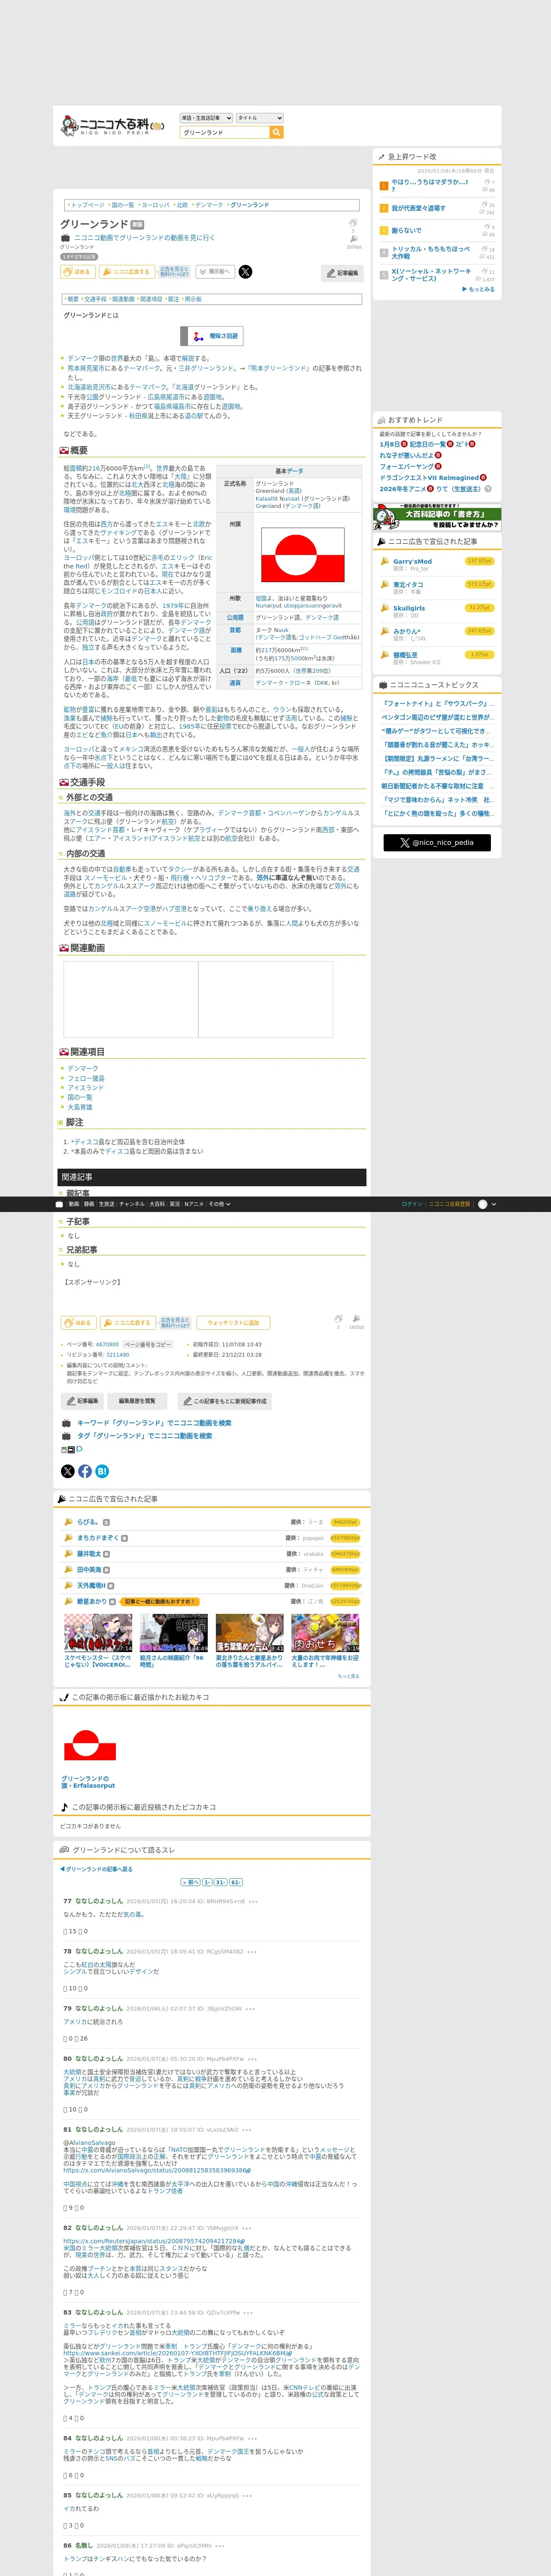Open user avatar dropdown in sticky bar
Viewport: 551px width, 2576px height.
pos(486,1204)
